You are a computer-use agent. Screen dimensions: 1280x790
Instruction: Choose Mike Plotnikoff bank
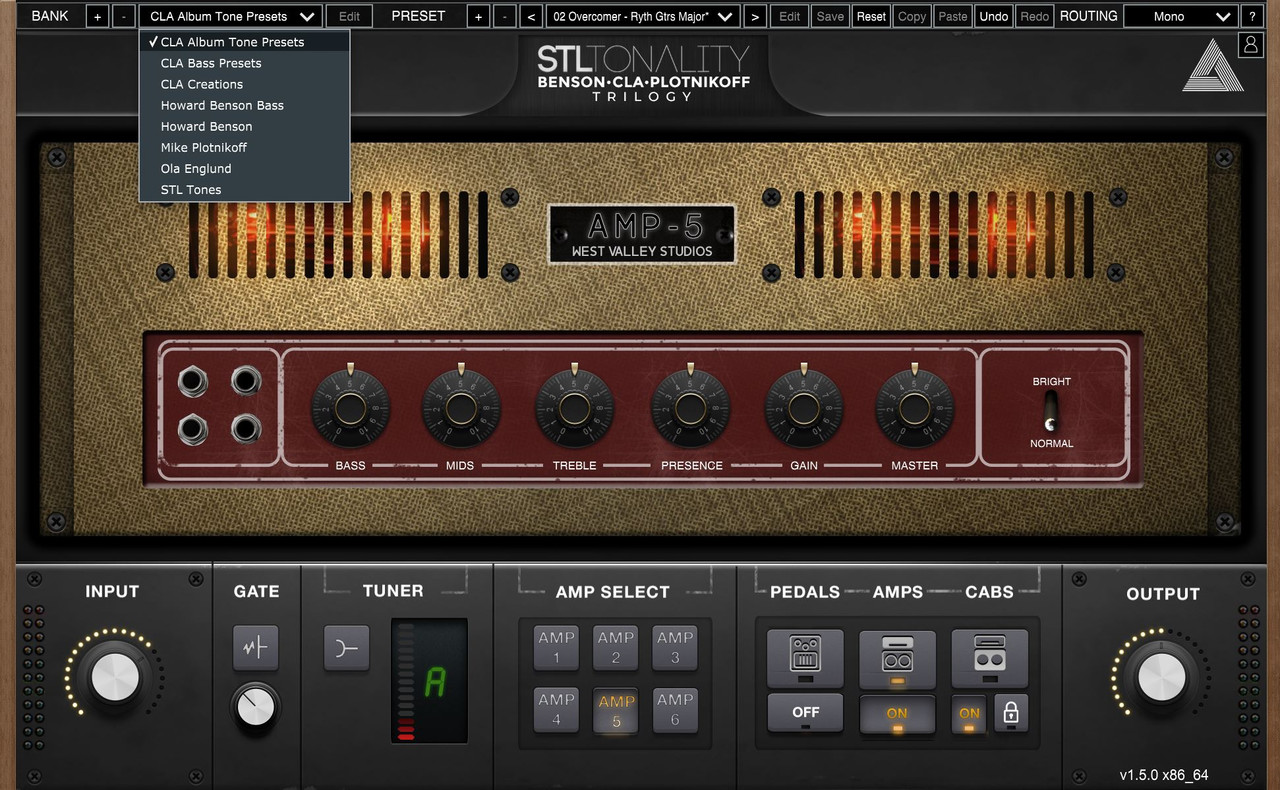[245, 147]
